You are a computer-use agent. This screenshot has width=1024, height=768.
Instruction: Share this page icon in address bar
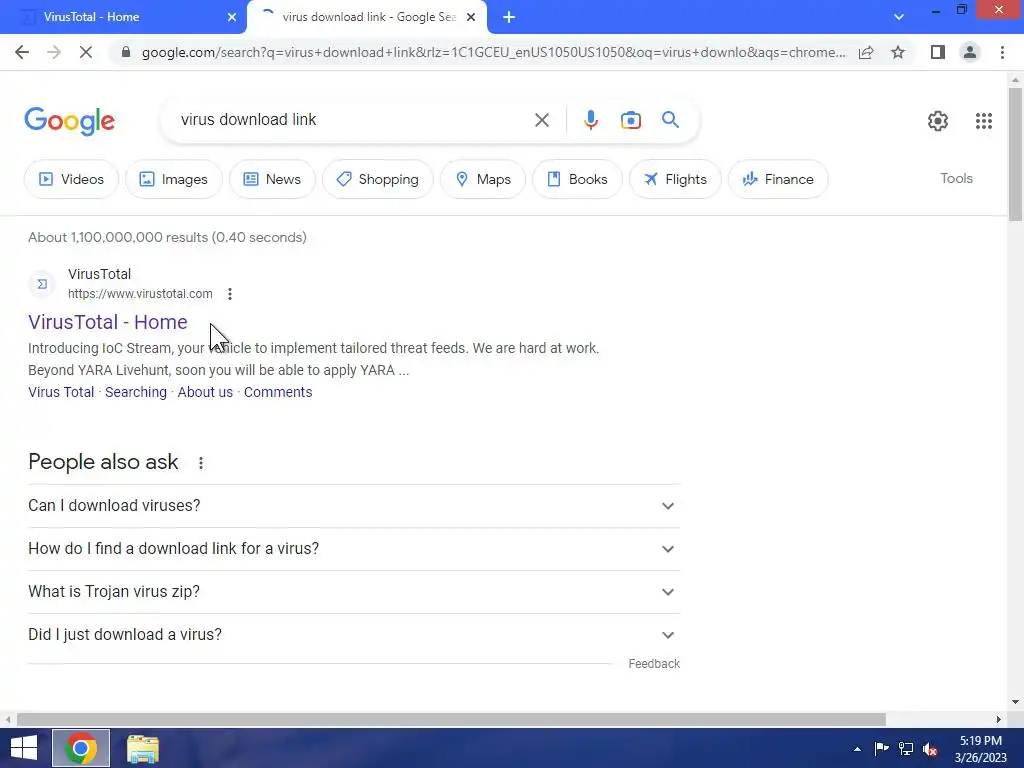866,52
